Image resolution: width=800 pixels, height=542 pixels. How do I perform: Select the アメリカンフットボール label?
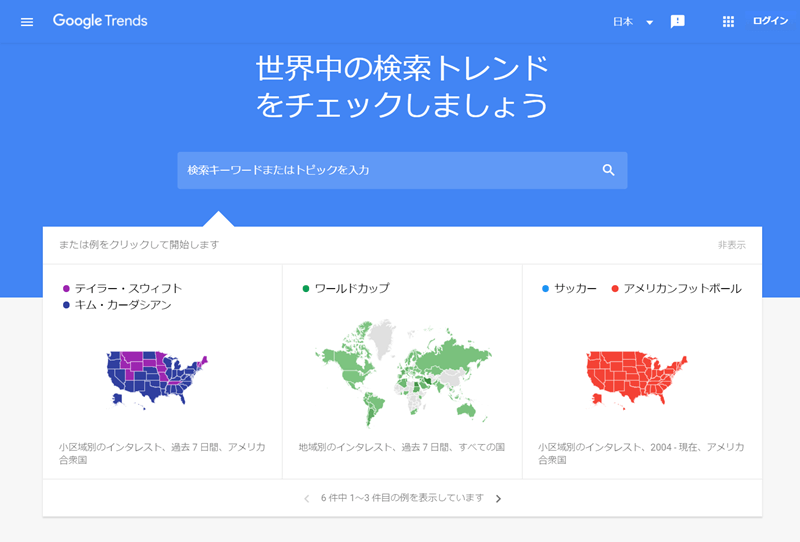pos(682,288)
